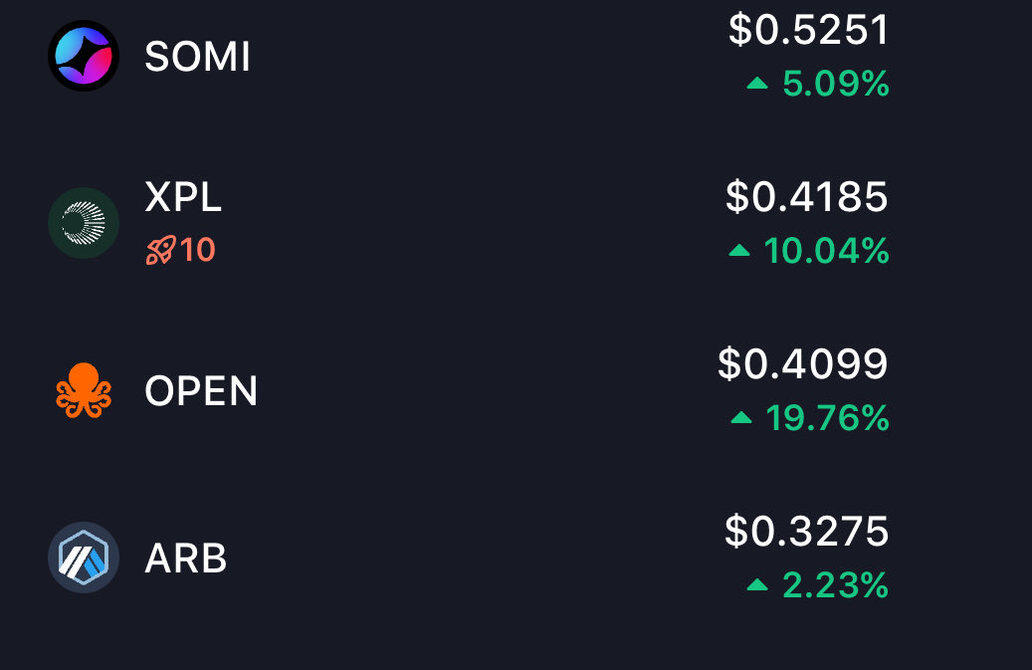Tap the green up arrow beside 10.04%

(x=739, y=252)
